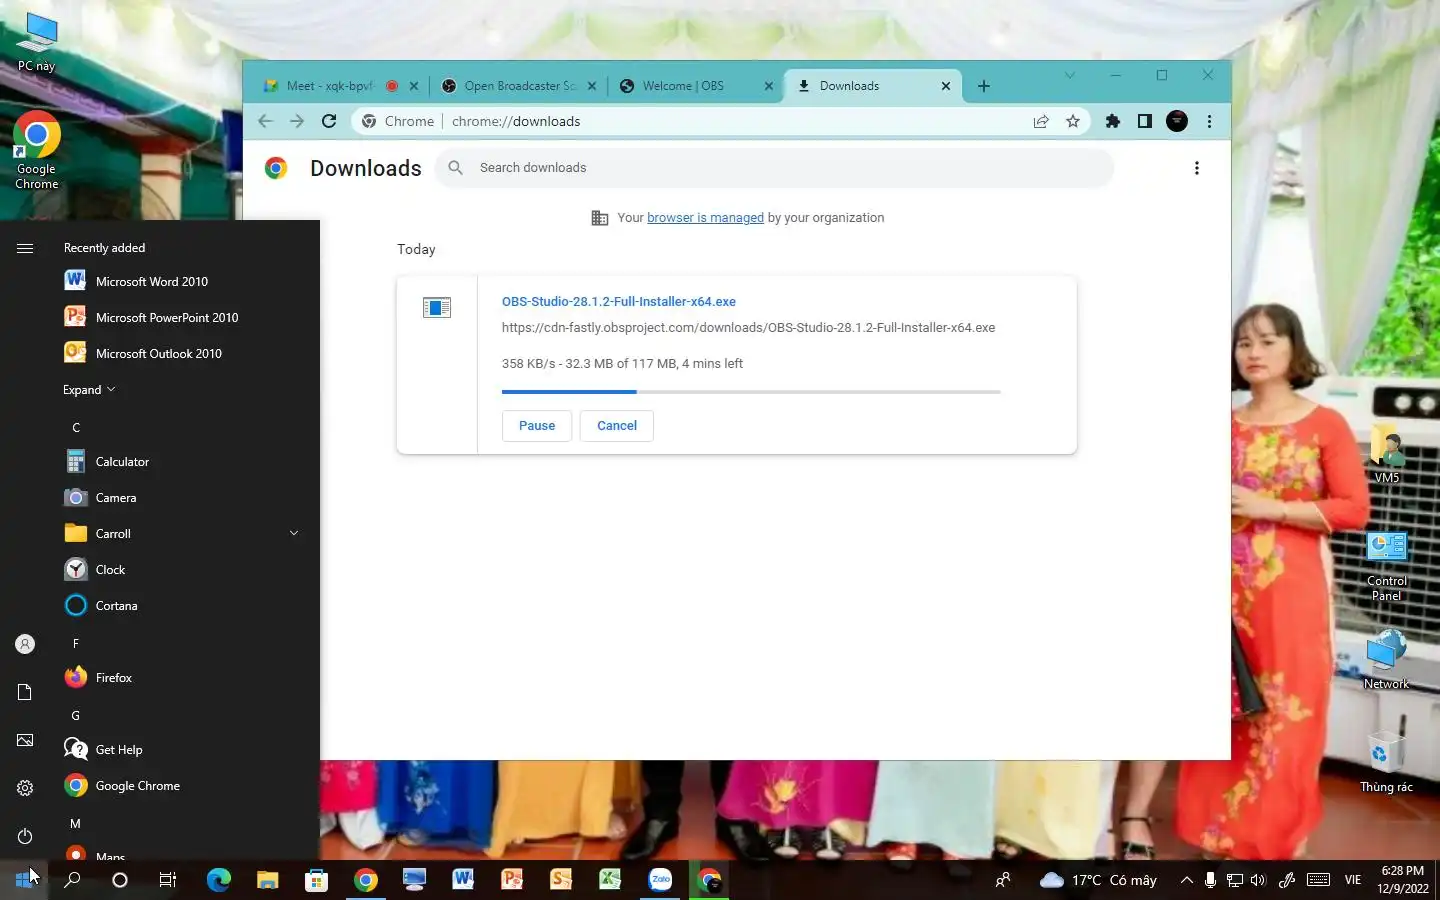
Task: Cancel the OBS download
Action: click(617, 426)
